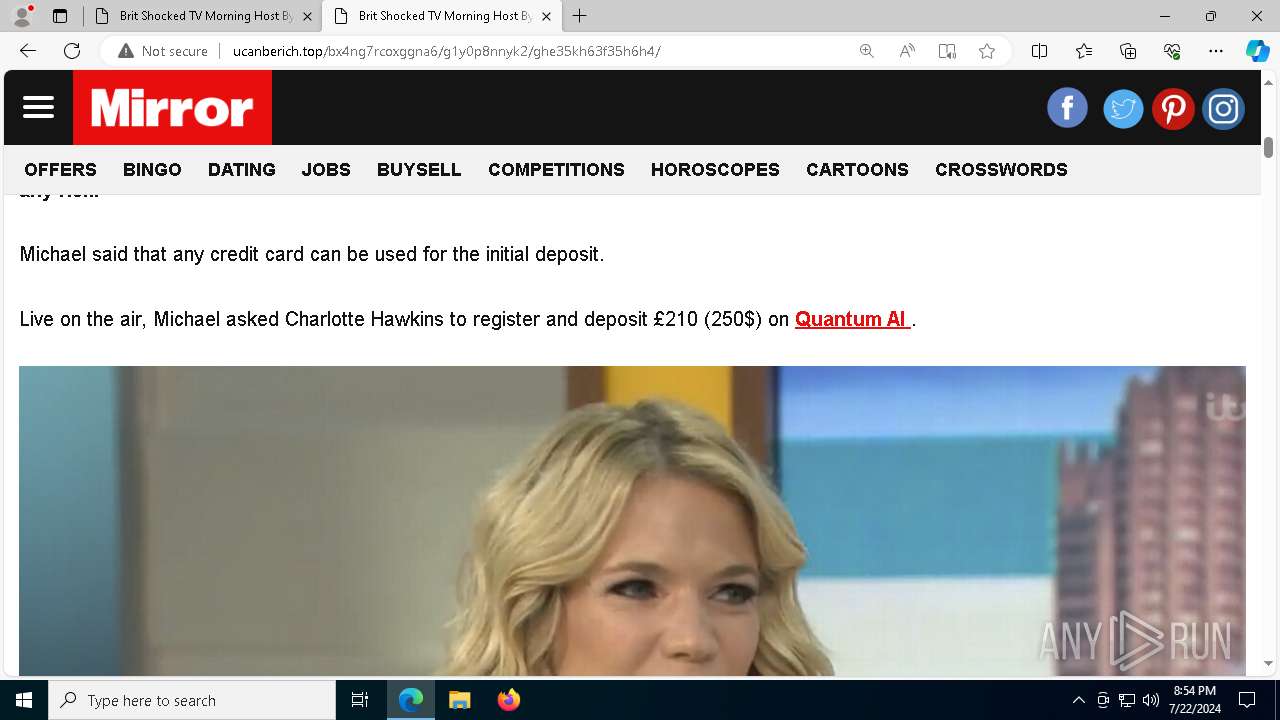Open the HOROSCOPES menu item
This screenshot has width=1280, height=720.
pyautogui.click(x=715, y=170)
